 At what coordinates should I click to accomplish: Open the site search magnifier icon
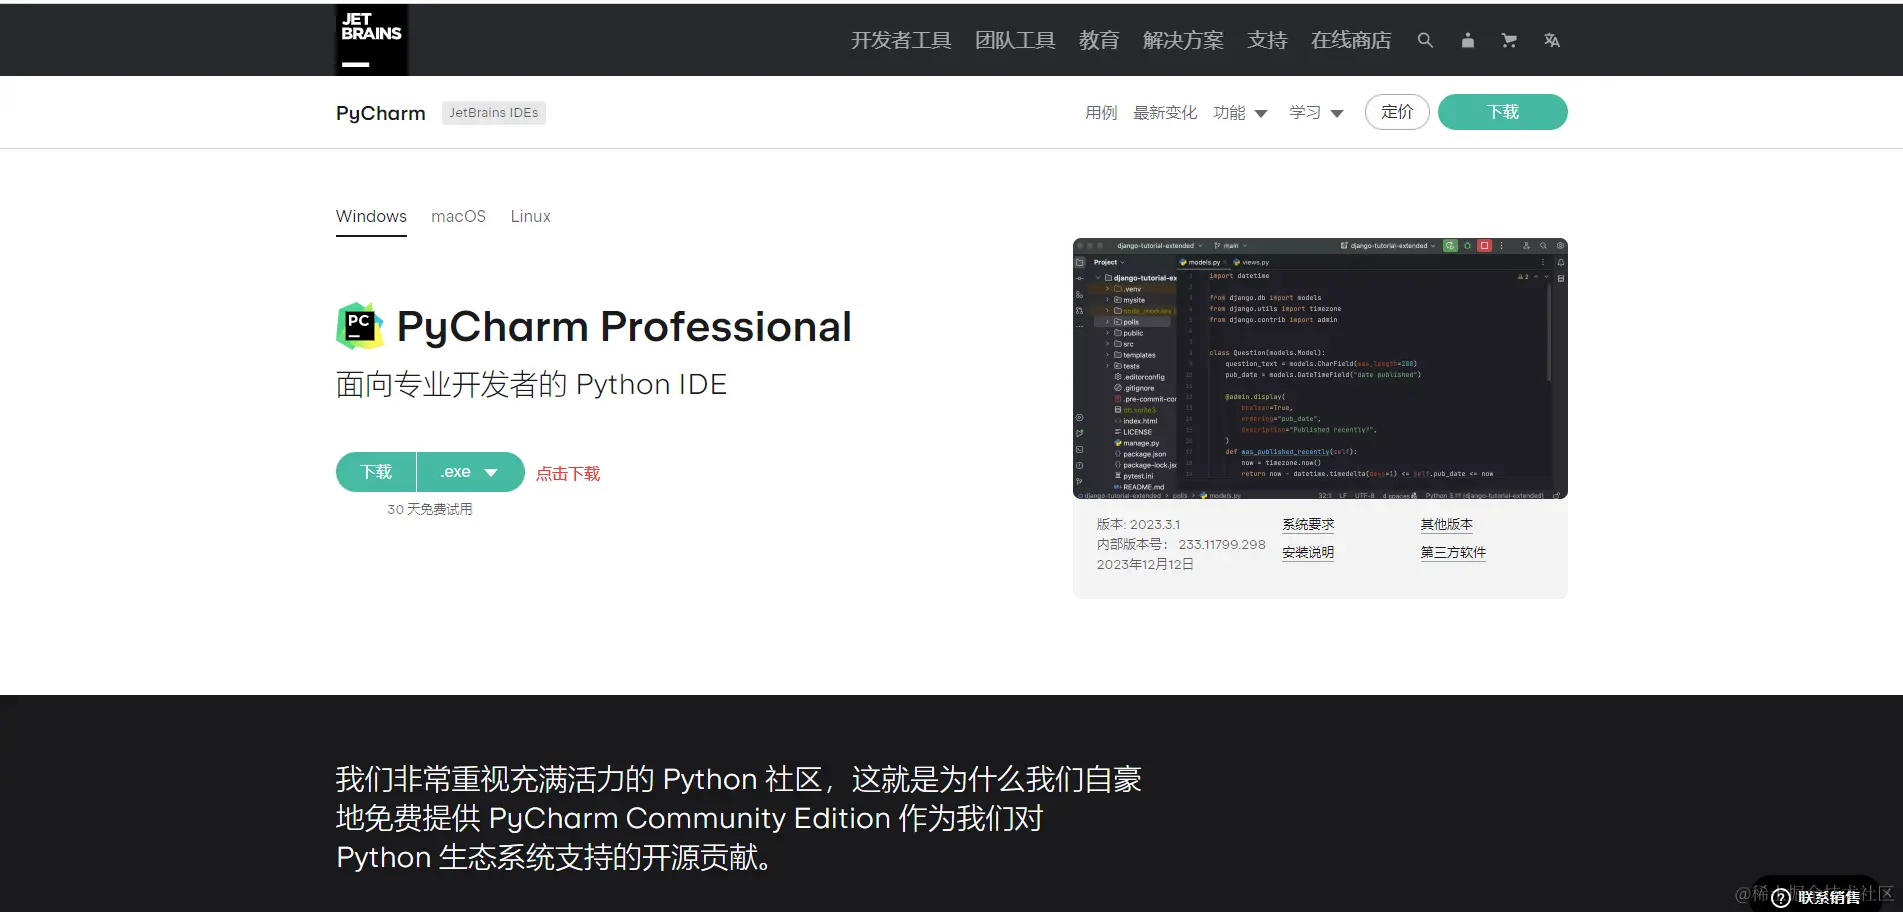pos(1425,40)
